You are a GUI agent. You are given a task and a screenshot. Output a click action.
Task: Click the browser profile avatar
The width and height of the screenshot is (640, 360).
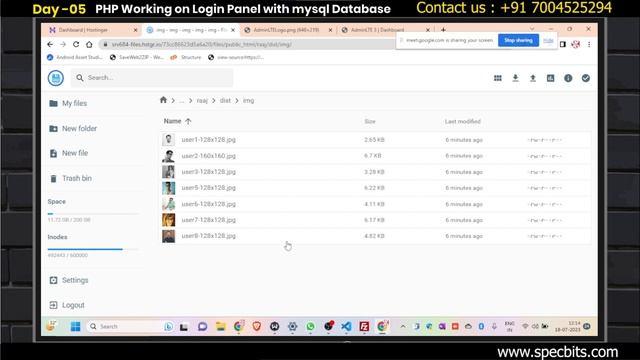[x=576, y=44]
